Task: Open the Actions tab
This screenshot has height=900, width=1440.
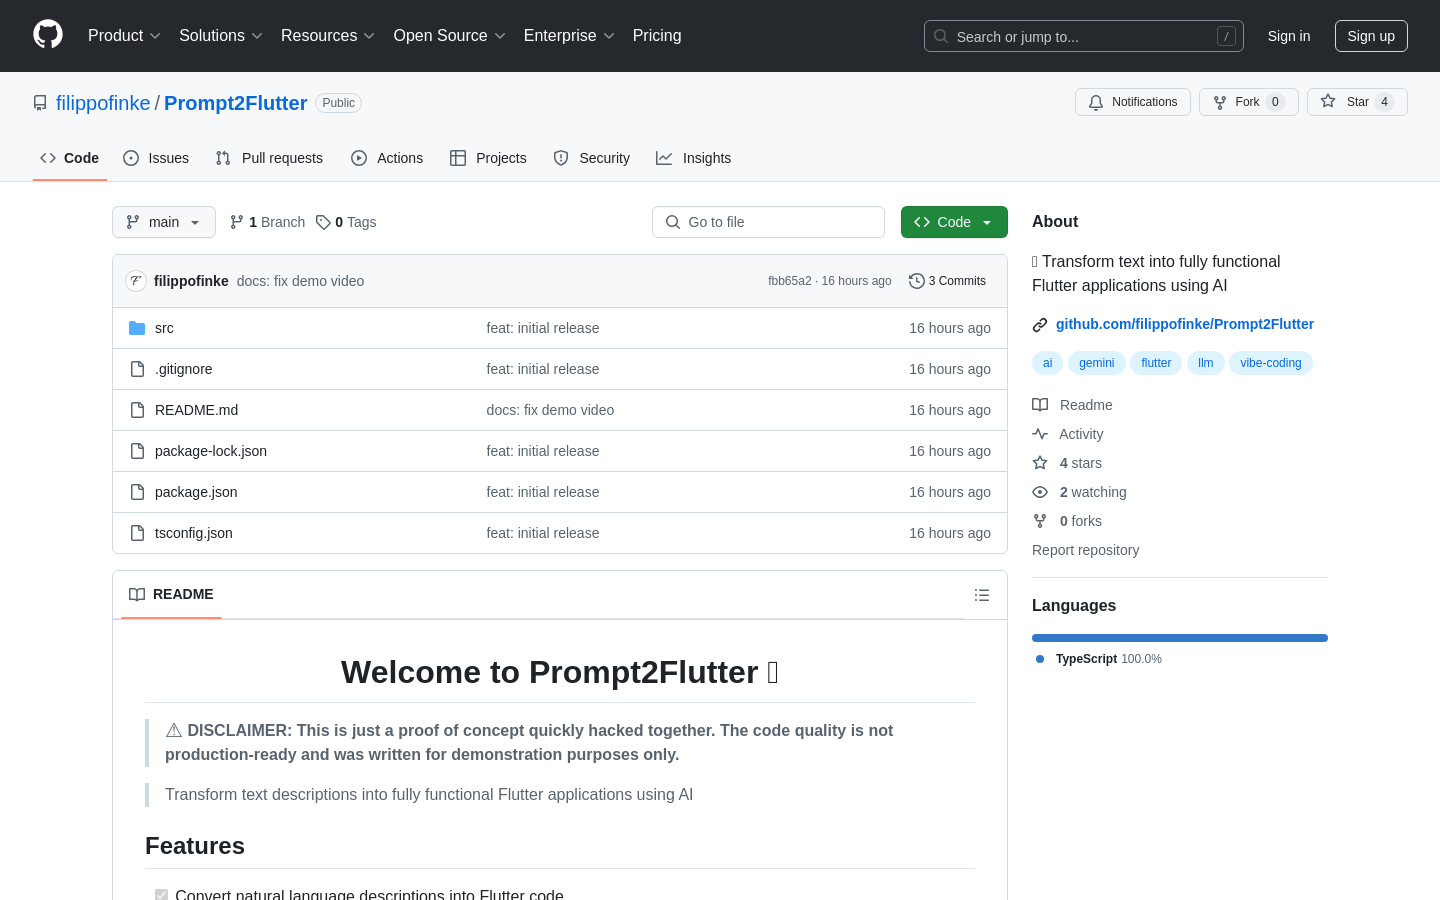Action: click(x=387, y=158)
